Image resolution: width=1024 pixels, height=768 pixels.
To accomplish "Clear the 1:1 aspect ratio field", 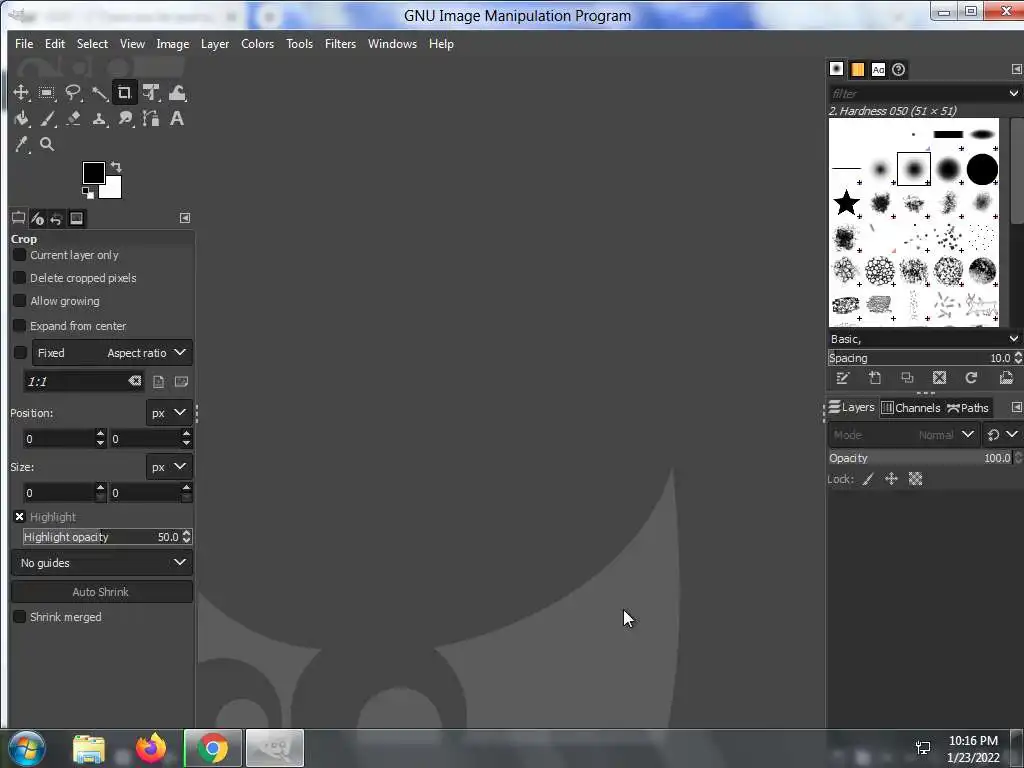I will pos(135,381).
